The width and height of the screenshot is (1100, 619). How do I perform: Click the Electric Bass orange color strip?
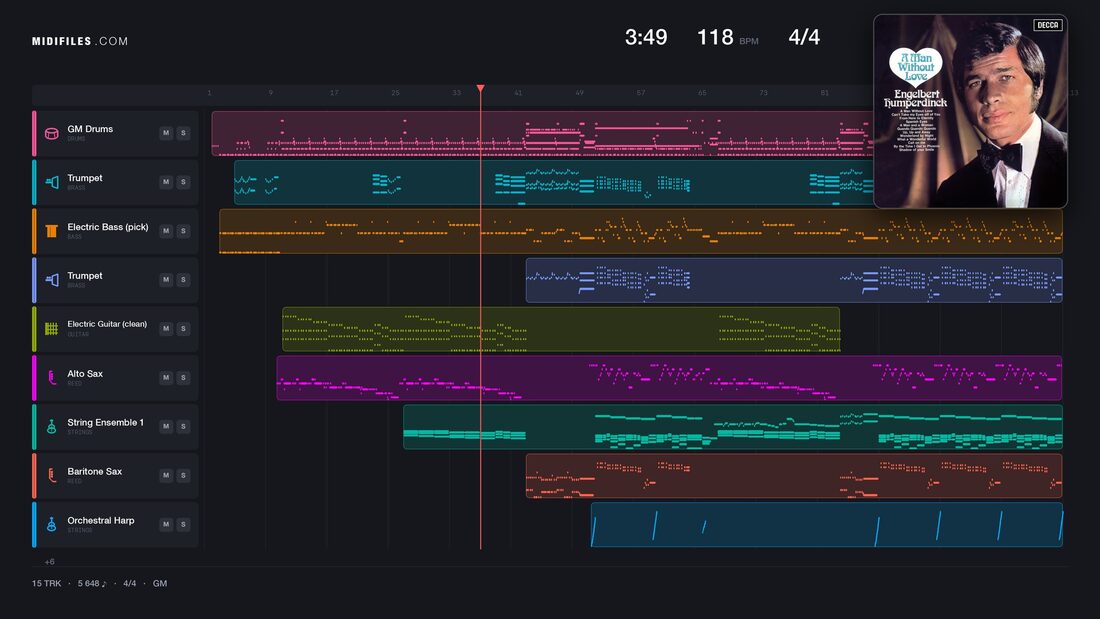34,231
